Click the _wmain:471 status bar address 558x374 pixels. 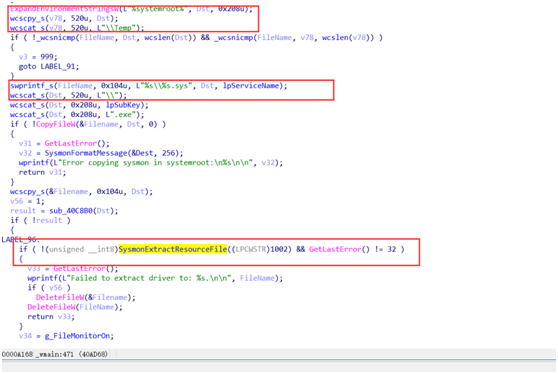pos(55,354)
